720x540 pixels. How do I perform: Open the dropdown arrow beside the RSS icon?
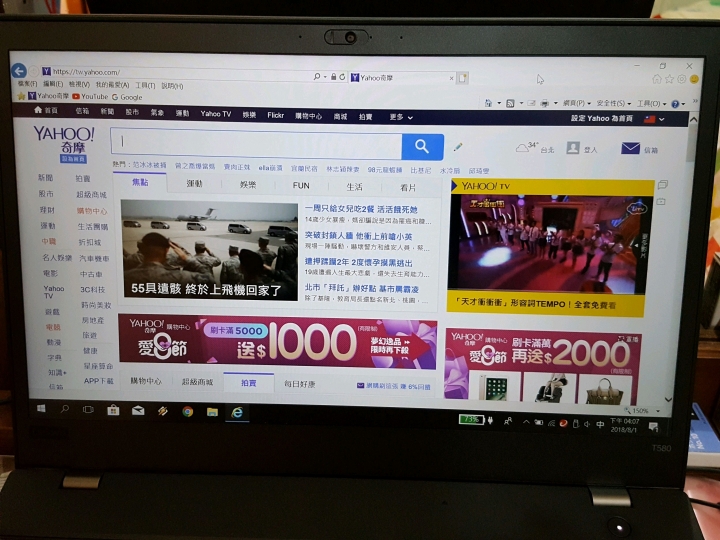click(521, 103)
